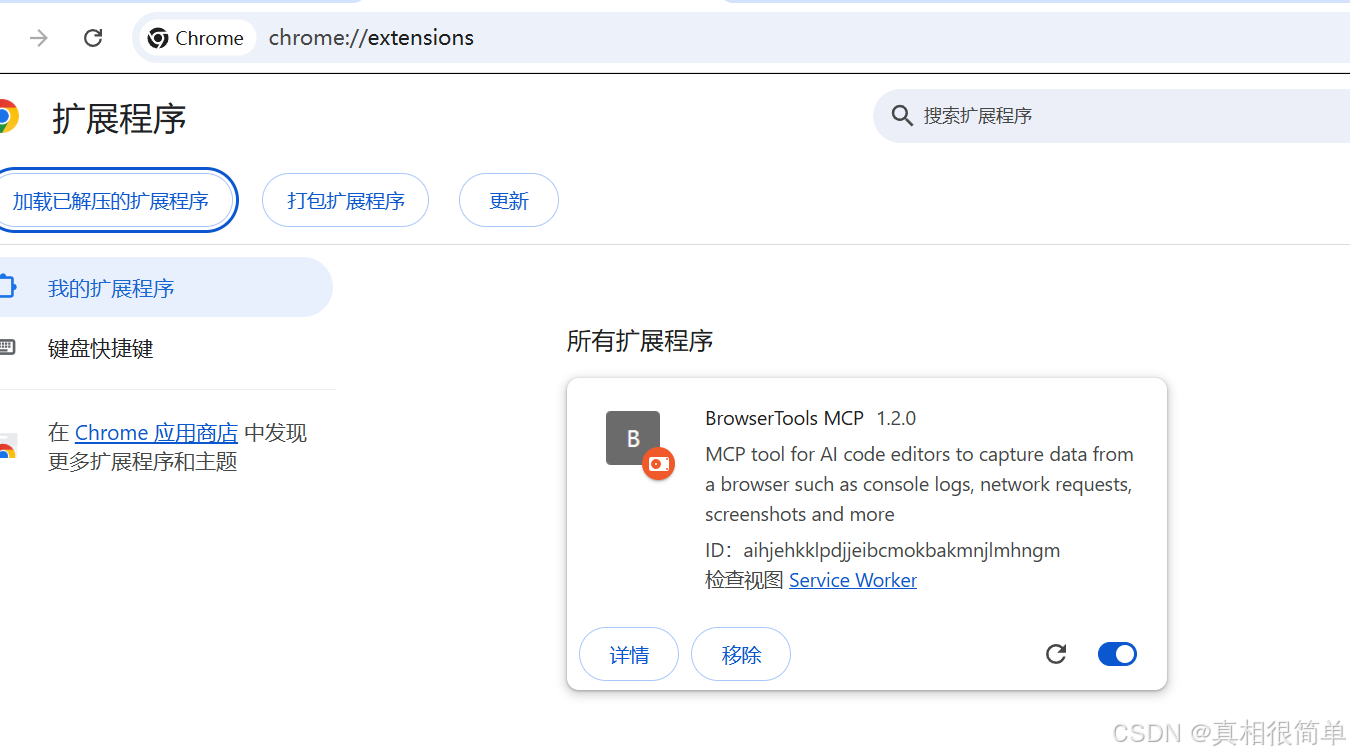1350x756 pixels.
Task: Open the Service Worker inspect link
Action: pos(853,580)
